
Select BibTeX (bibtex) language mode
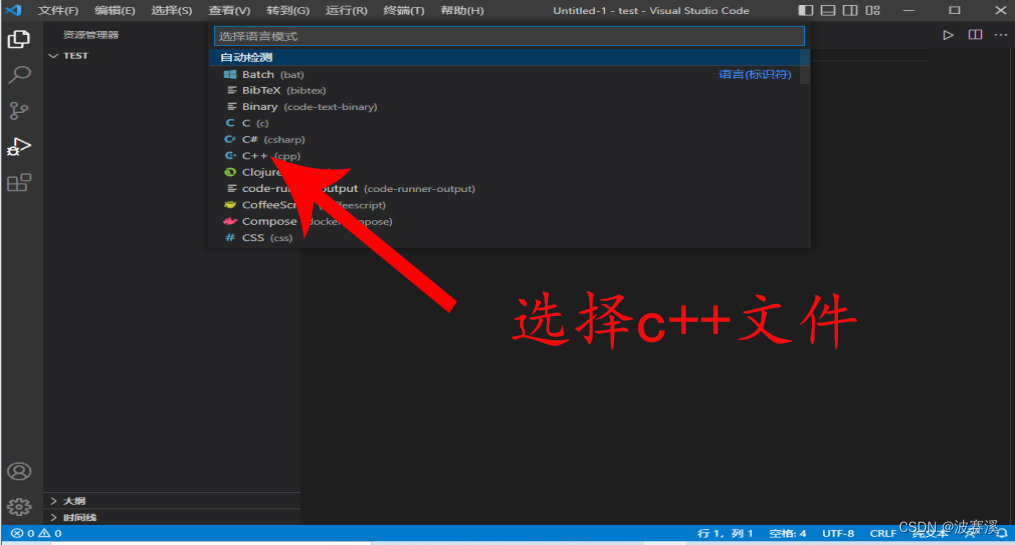509,91
